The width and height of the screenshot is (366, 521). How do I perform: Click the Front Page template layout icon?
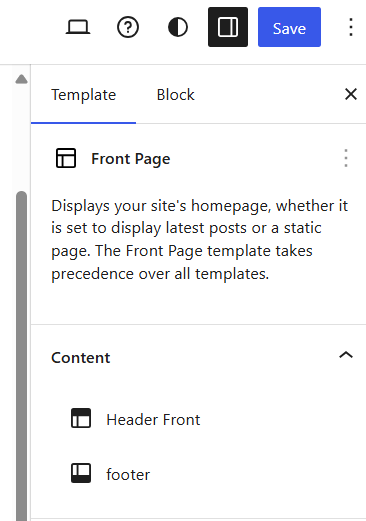coord(66,158)
